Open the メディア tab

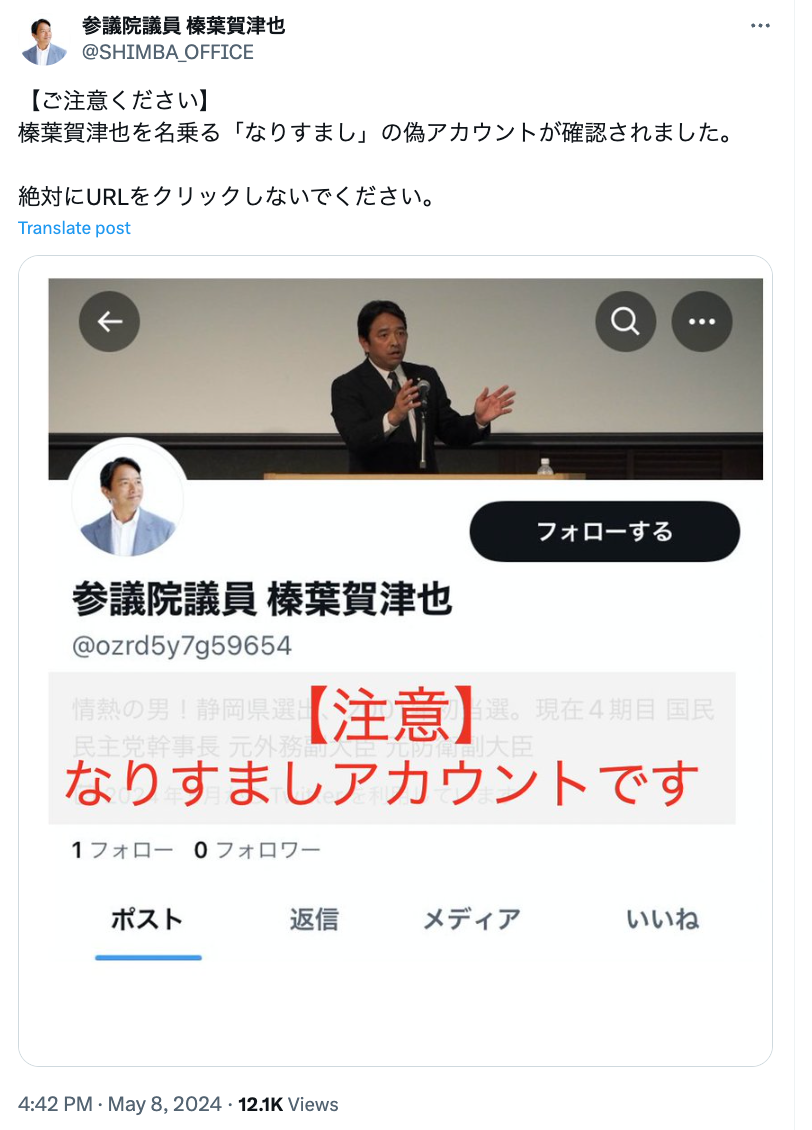pos(472,920)
